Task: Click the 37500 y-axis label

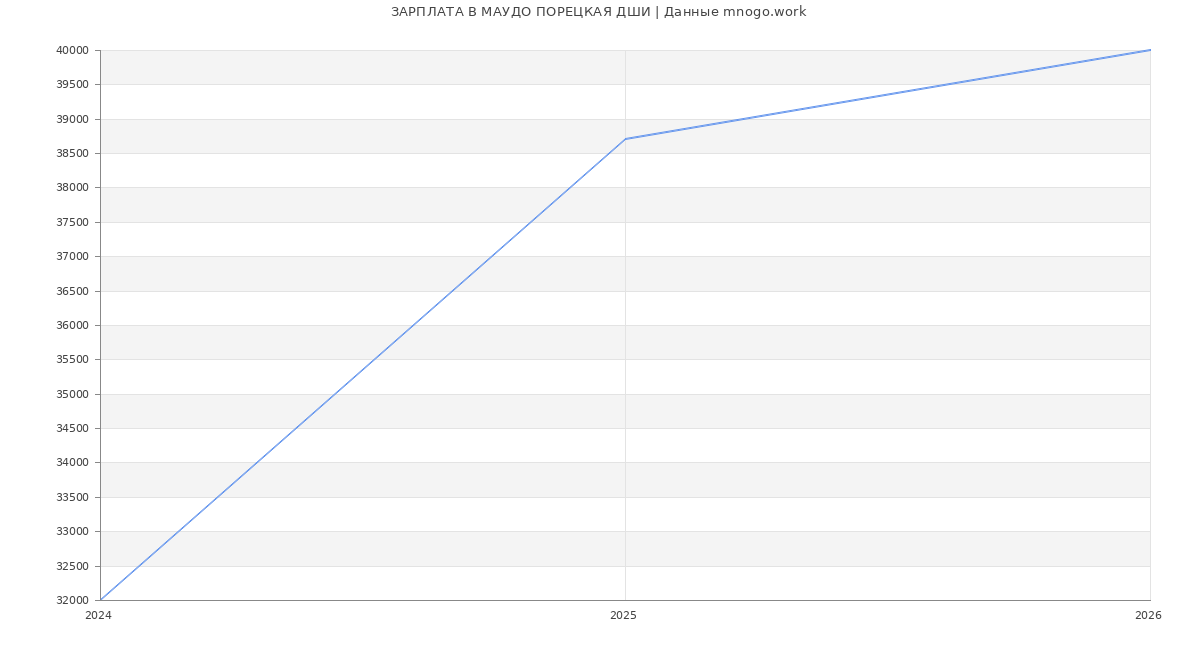Action: 73,223
